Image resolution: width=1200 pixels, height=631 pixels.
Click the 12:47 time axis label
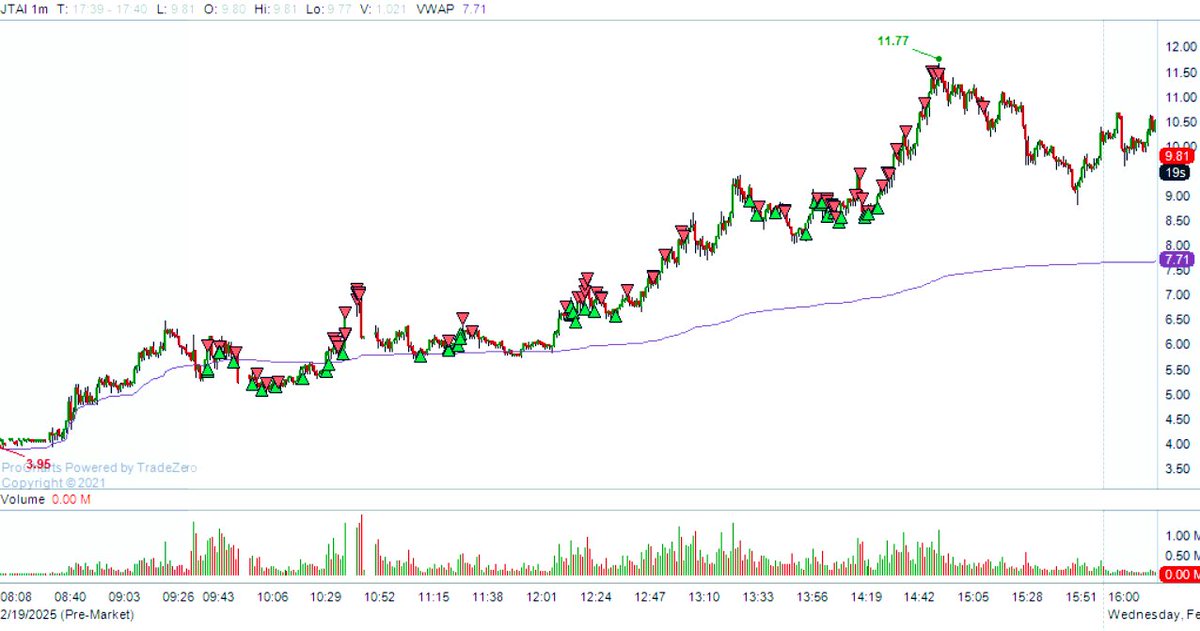coord(650,597)
